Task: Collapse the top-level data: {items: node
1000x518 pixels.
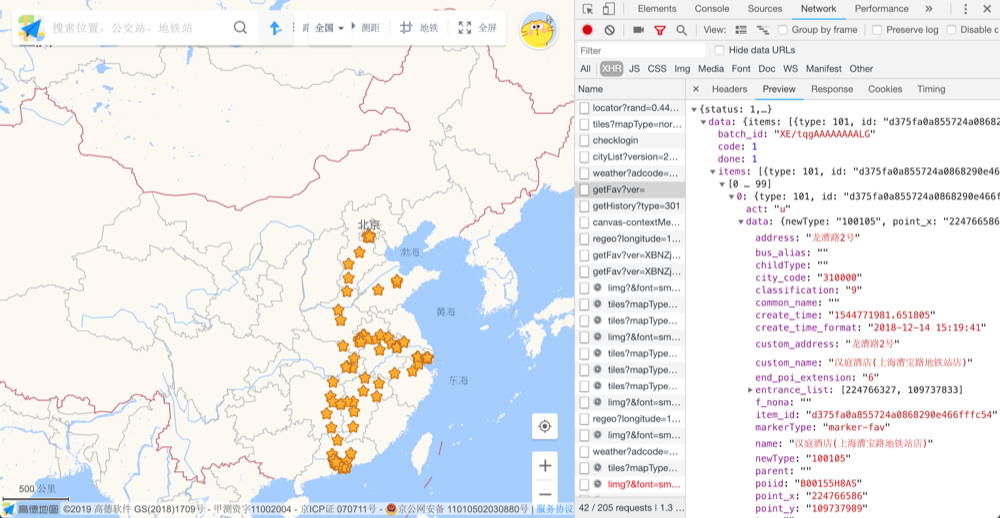Action: (703, 122)
